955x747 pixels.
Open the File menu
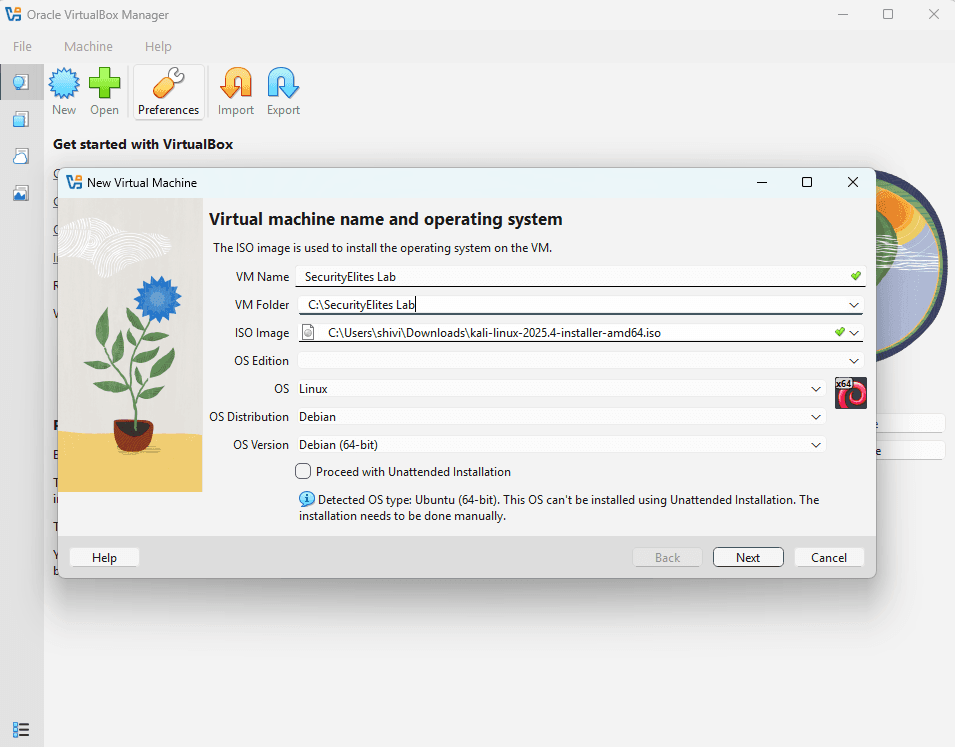22,46
